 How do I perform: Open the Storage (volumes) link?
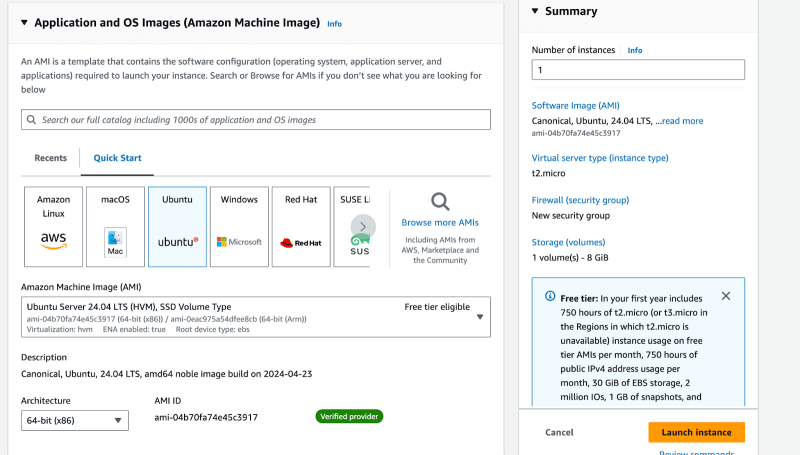click(568, 242)
